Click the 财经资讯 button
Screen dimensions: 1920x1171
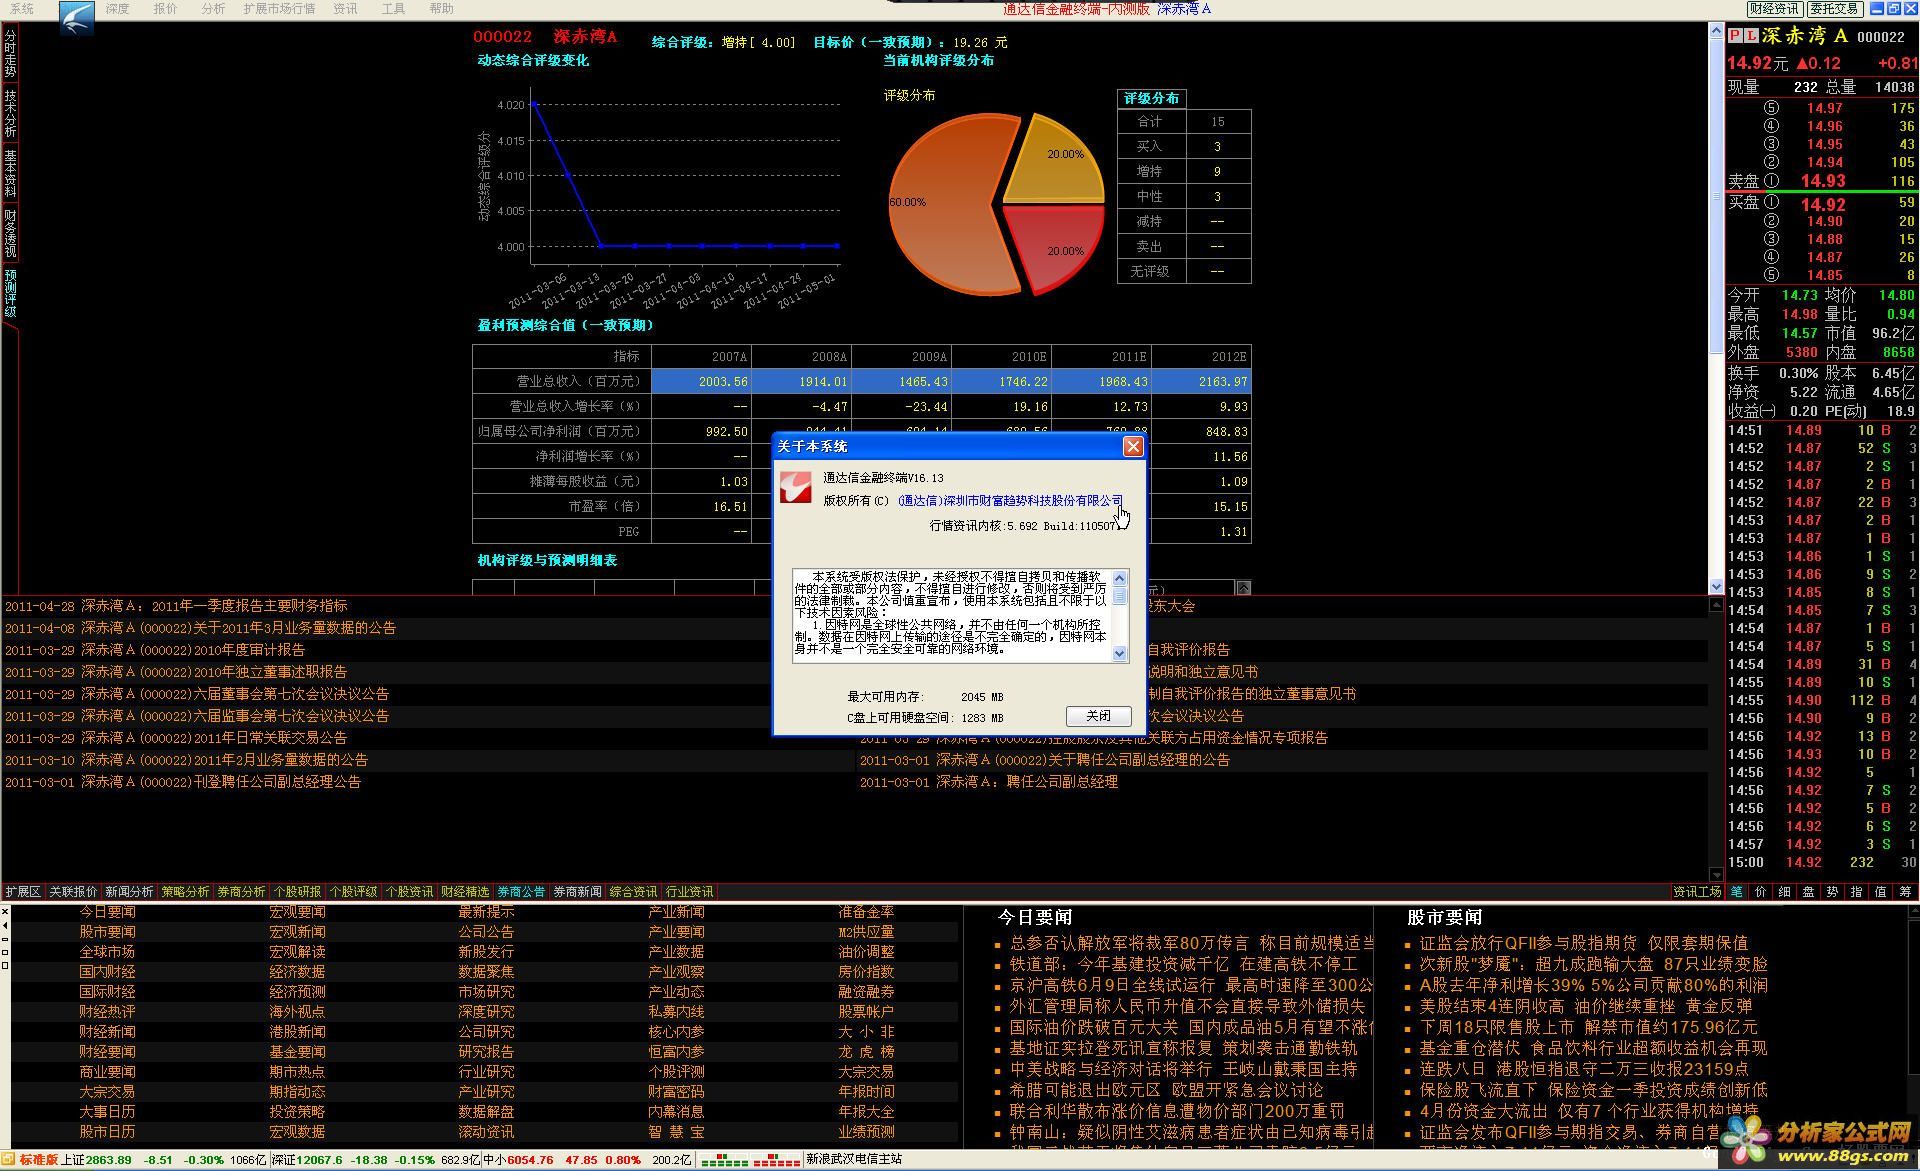click(1775, 8)
